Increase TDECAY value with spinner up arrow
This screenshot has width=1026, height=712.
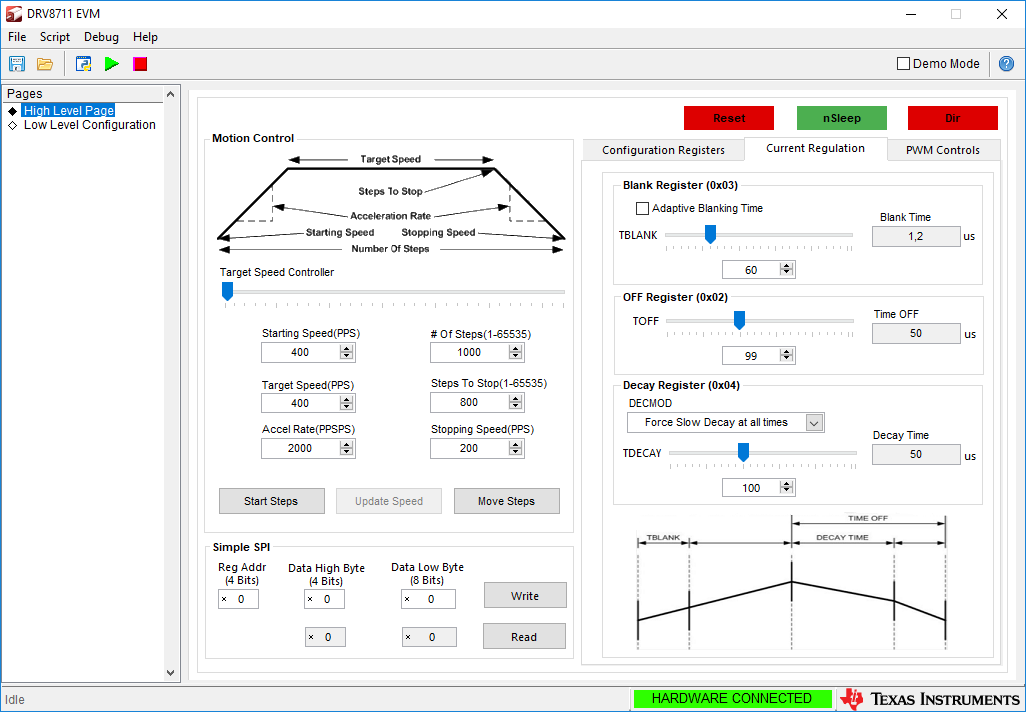click(x=787, y=484)
